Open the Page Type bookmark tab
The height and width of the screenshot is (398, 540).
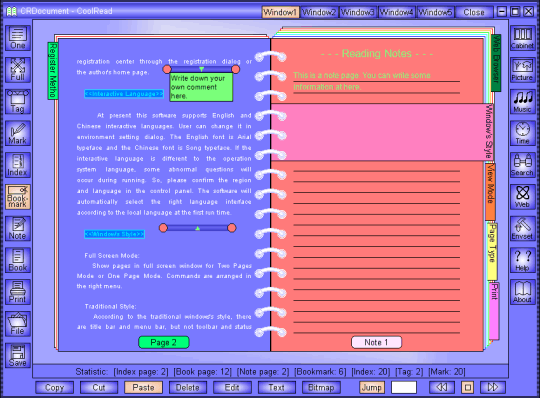click(492, 251)
